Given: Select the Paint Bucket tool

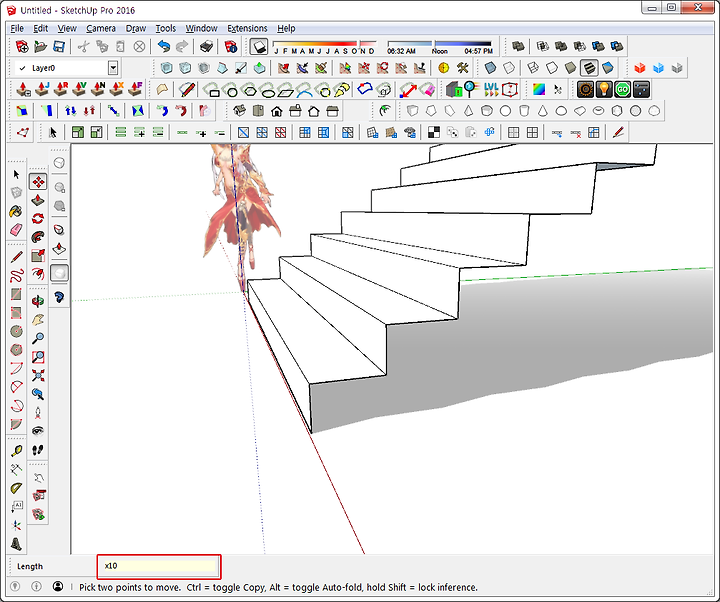Looking at the screenshot, I should pyautogui.click(x=17, y=211).
